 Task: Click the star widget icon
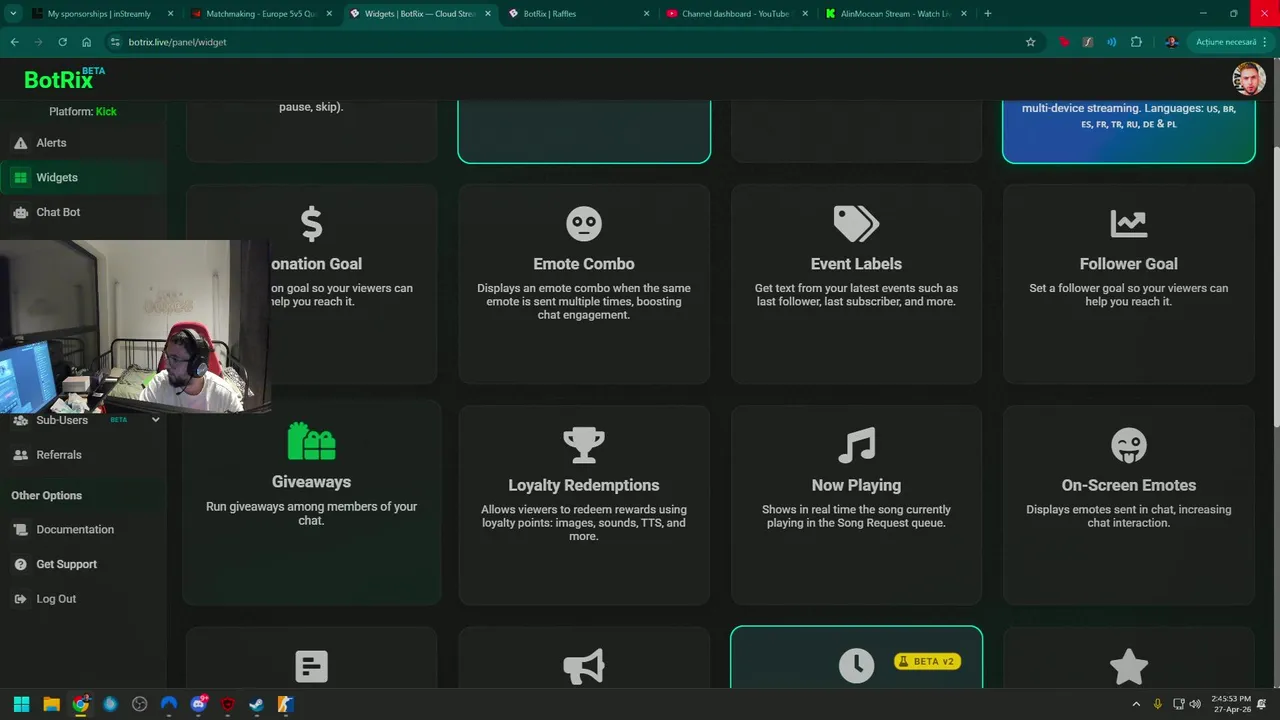click(x=1129, y=667)
